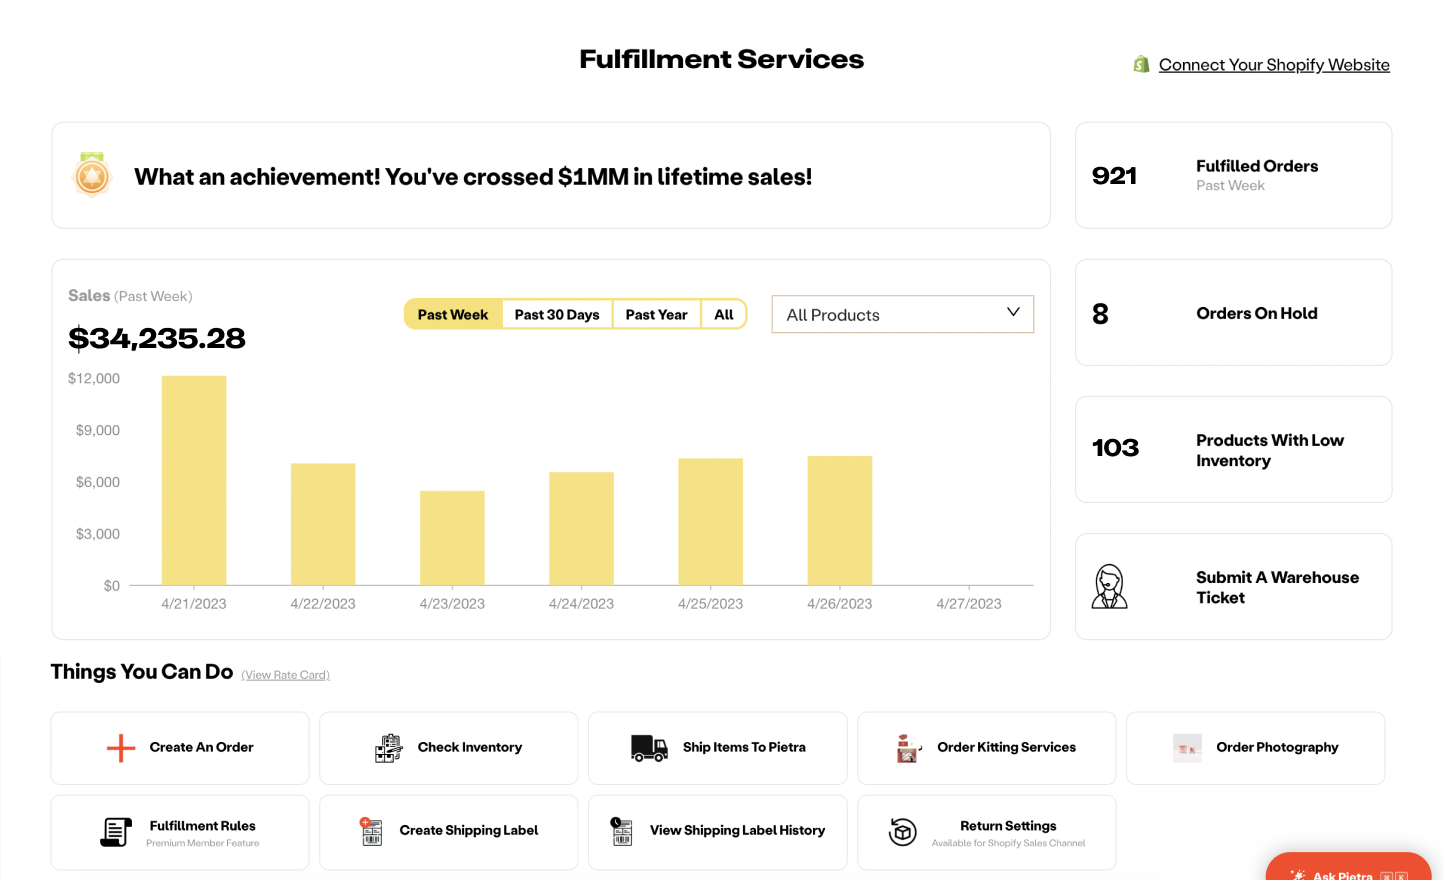Click the warehouse support agent icon

1109,587
